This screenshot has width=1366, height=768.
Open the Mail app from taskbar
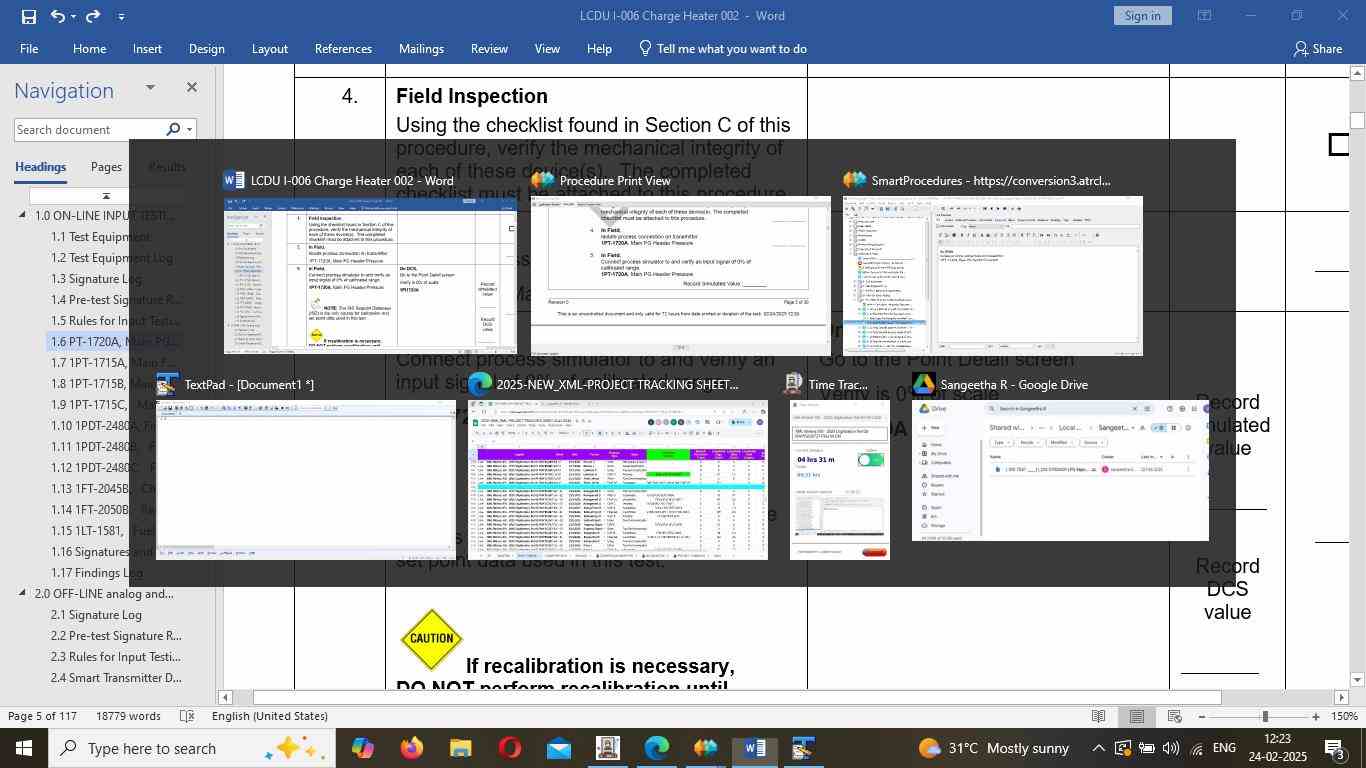pyautogui.click(x=558, y=748)
